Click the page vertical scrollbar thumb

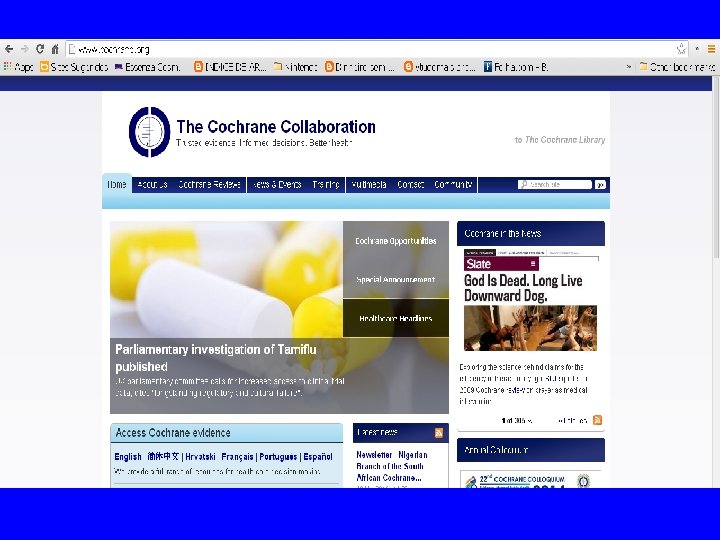(x=715, y=168)
